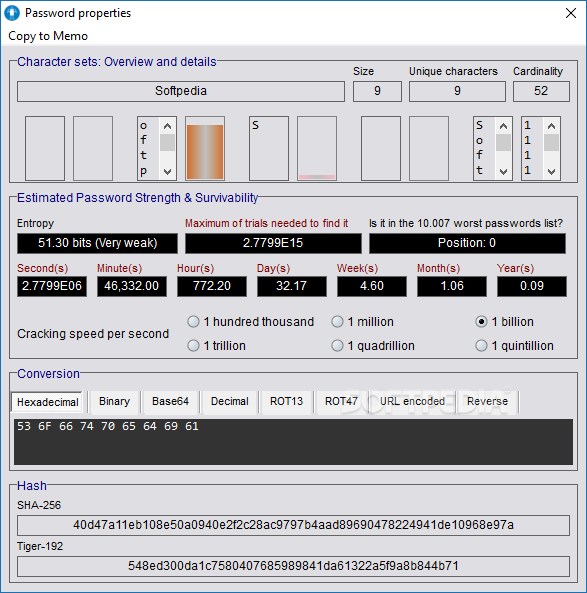Open the Copy to Memo menu
The width and height of the screenshot is (587, 593).
tap(48, 36)
